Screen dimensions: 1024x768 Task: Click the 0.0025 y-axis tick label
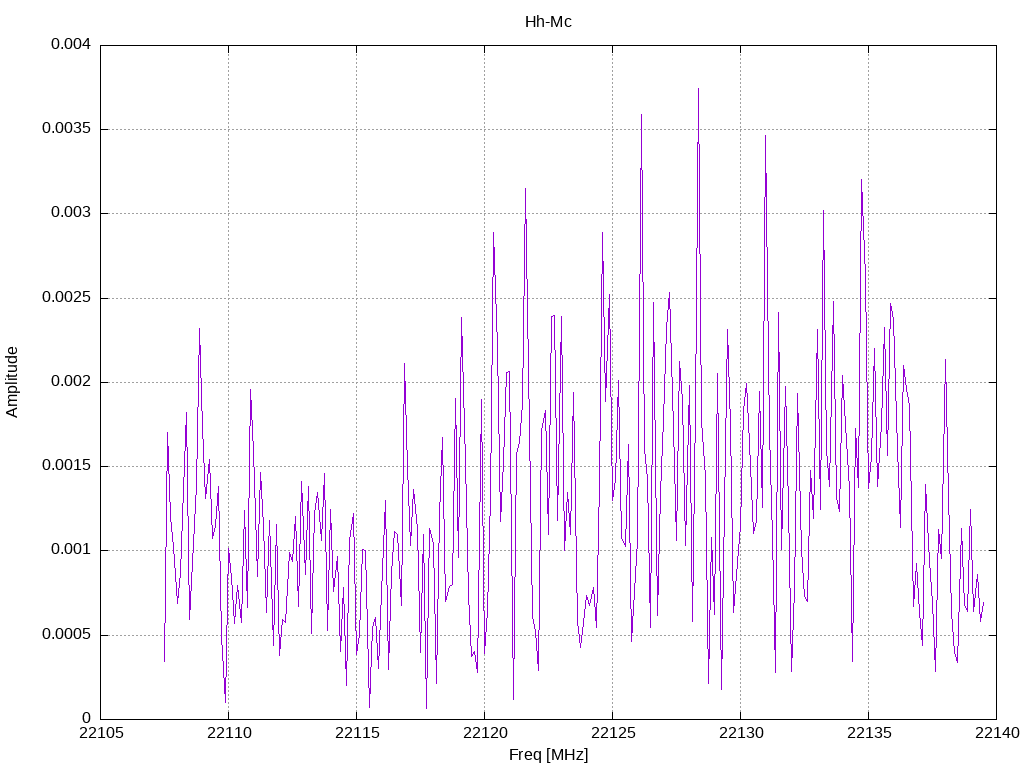coord(66,298)
